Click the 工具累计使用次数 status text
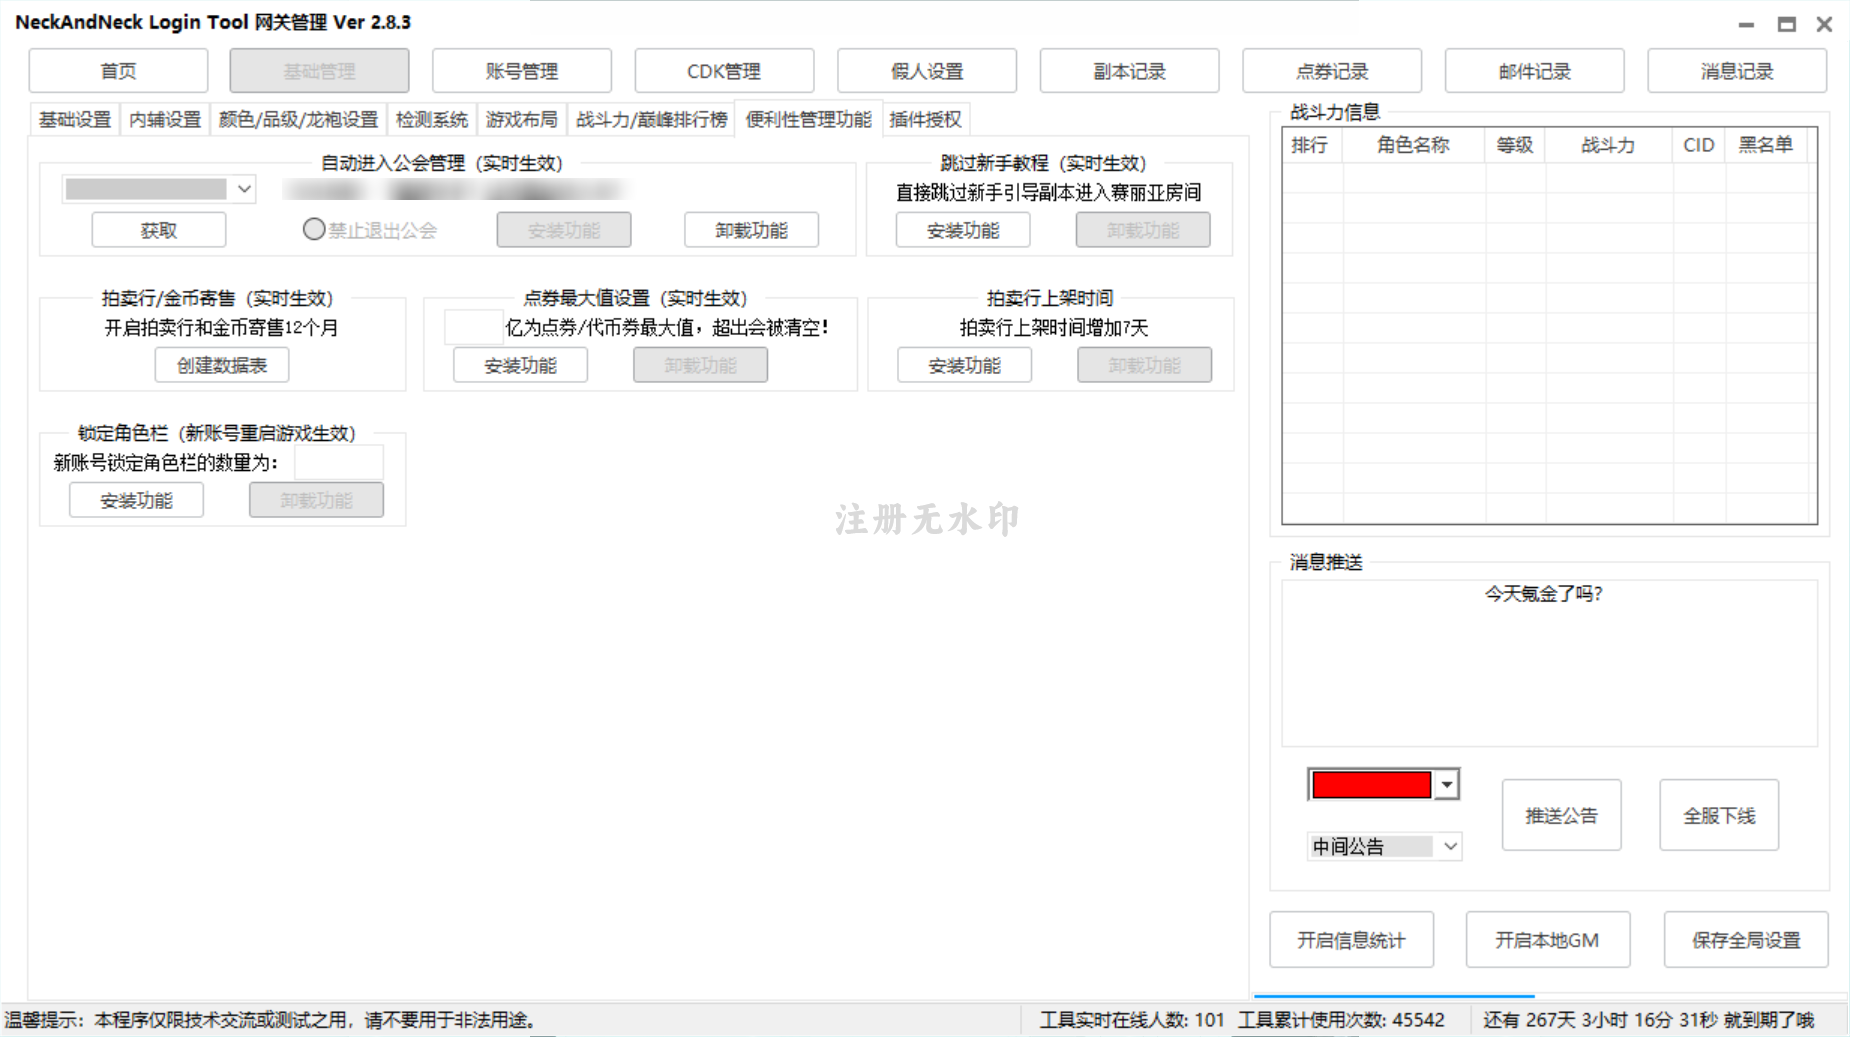1850x1037 pixels. (1341, 1020)
